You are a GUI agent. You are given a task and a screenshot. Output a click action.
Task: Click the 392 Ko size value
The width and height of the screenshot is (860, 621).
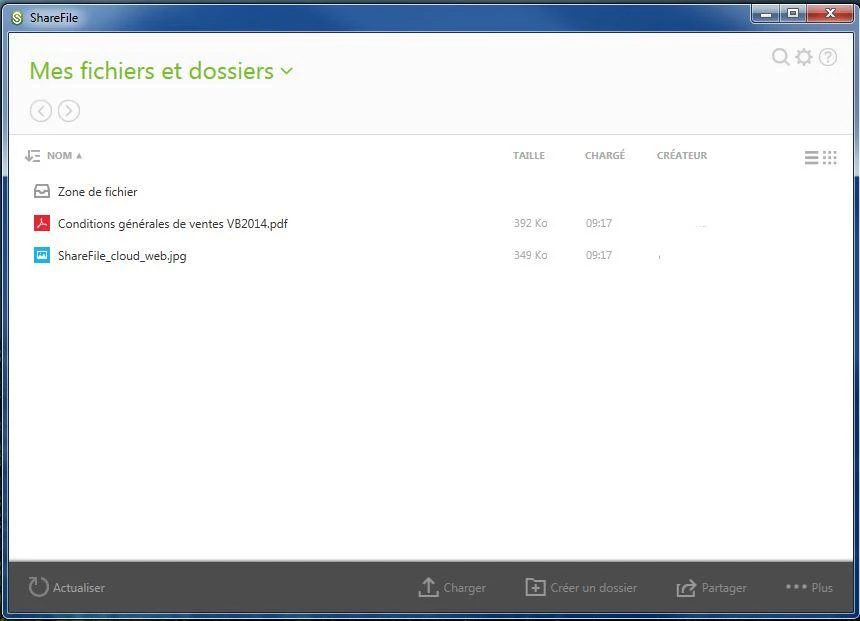click(x=530, y=223)
